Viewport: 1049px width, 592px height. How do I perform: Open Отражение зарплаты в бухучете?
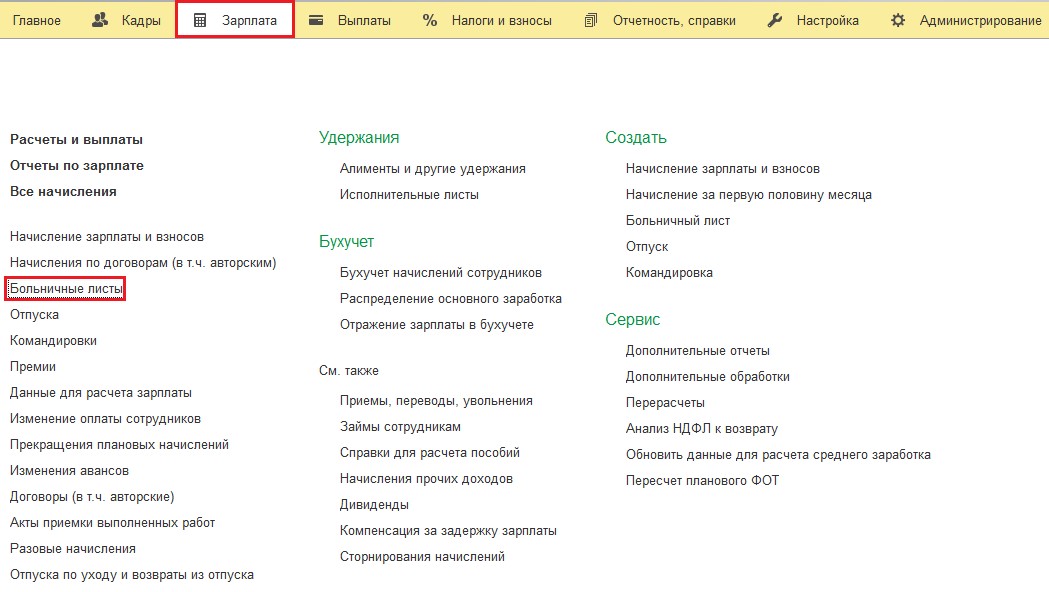pos(436,325)
